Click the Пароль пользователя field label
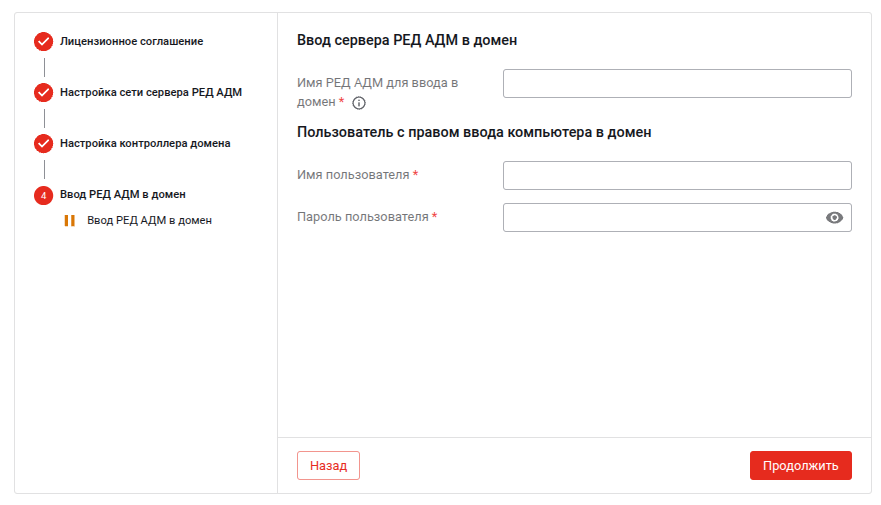This screenshot has height=505, width=881. (x=363, y=217)
